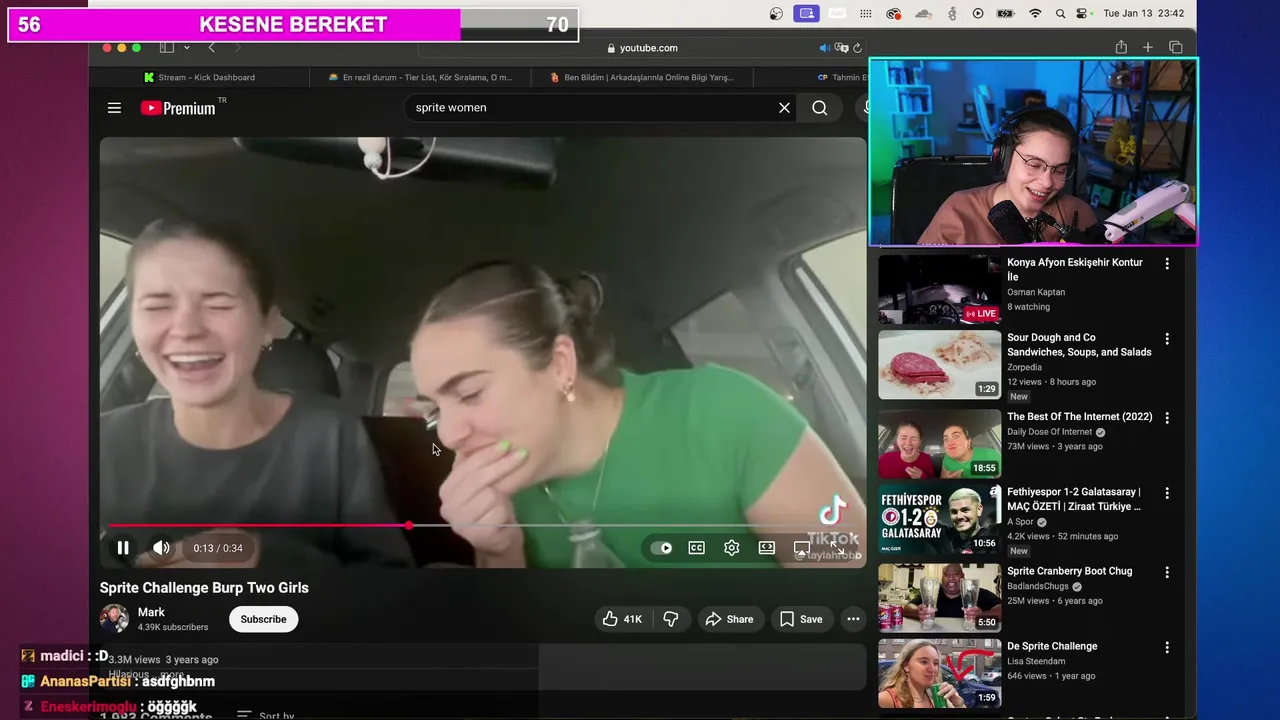This screenshot has width=1280, height=720.
Task: Open Konya Afyon Eskişehir live video thumbnail
Action: (939, 289)
